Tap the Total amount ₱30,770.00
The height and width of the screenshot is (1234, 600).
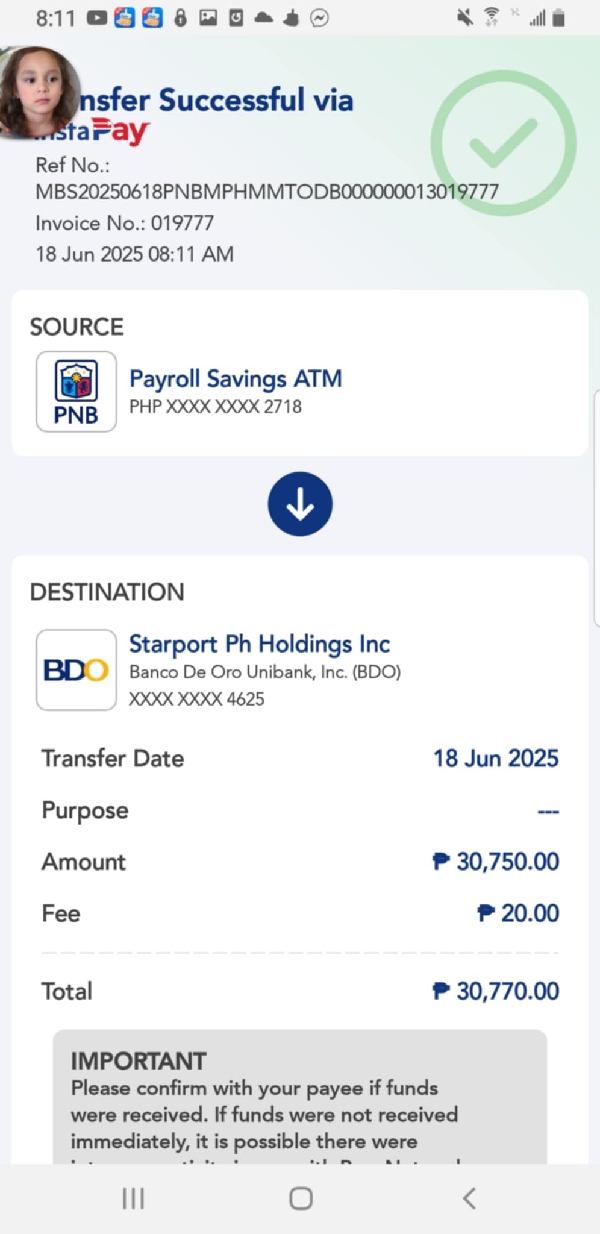point(496,991)
